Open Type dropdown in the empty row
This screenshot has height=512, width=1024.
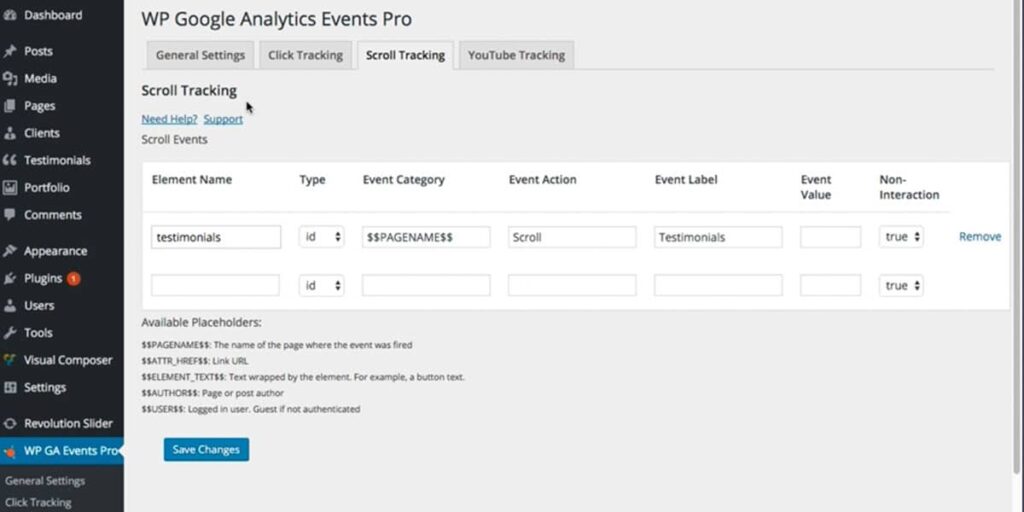coord(322,285)
